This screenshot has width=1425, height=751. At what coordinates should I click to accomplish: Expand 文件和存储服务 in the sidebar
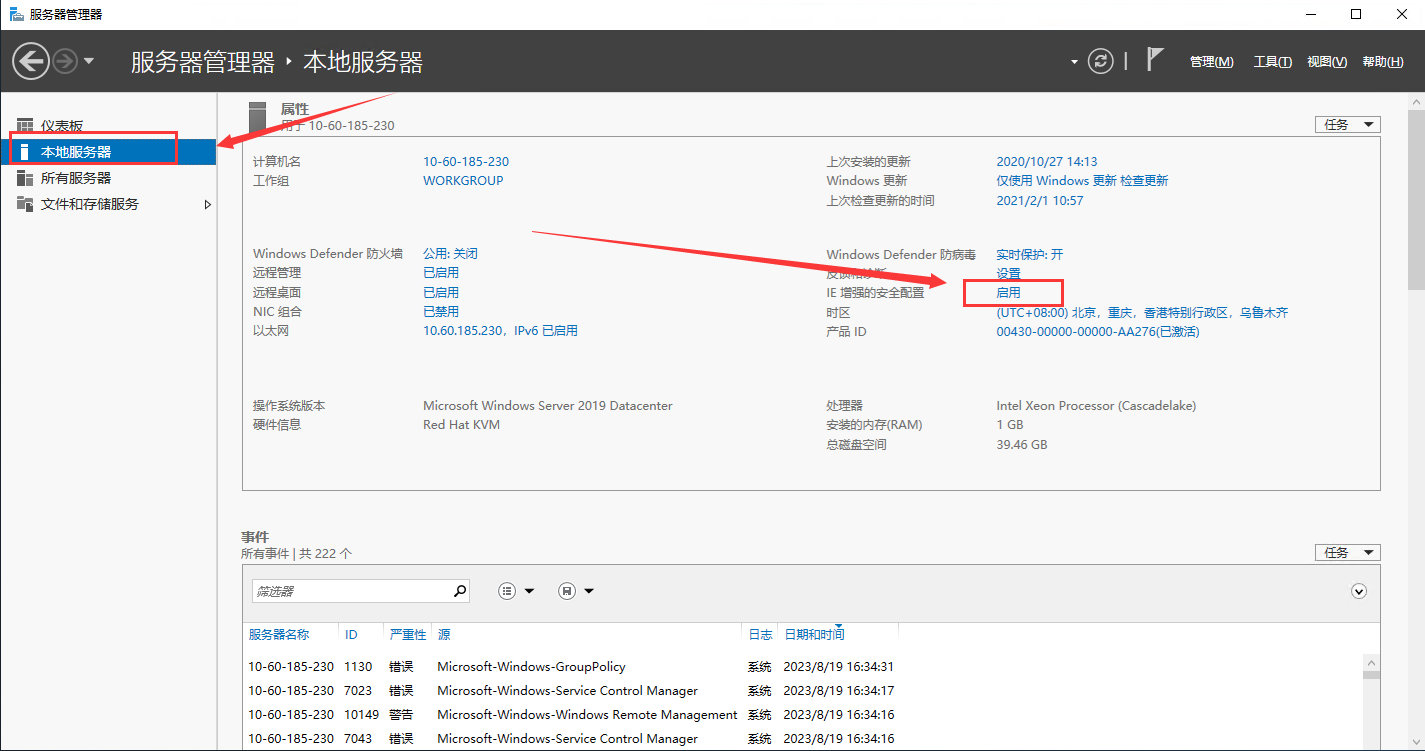(x=208, y=203)
